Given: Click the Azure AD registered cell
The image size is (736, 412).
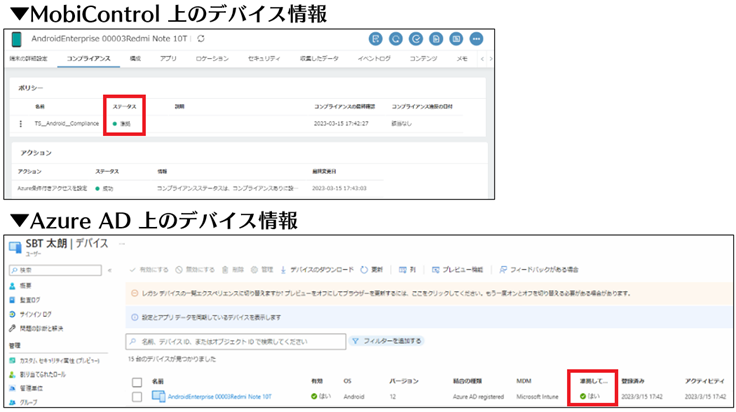Looking at the screenshot, I should (x=478, y=397).
